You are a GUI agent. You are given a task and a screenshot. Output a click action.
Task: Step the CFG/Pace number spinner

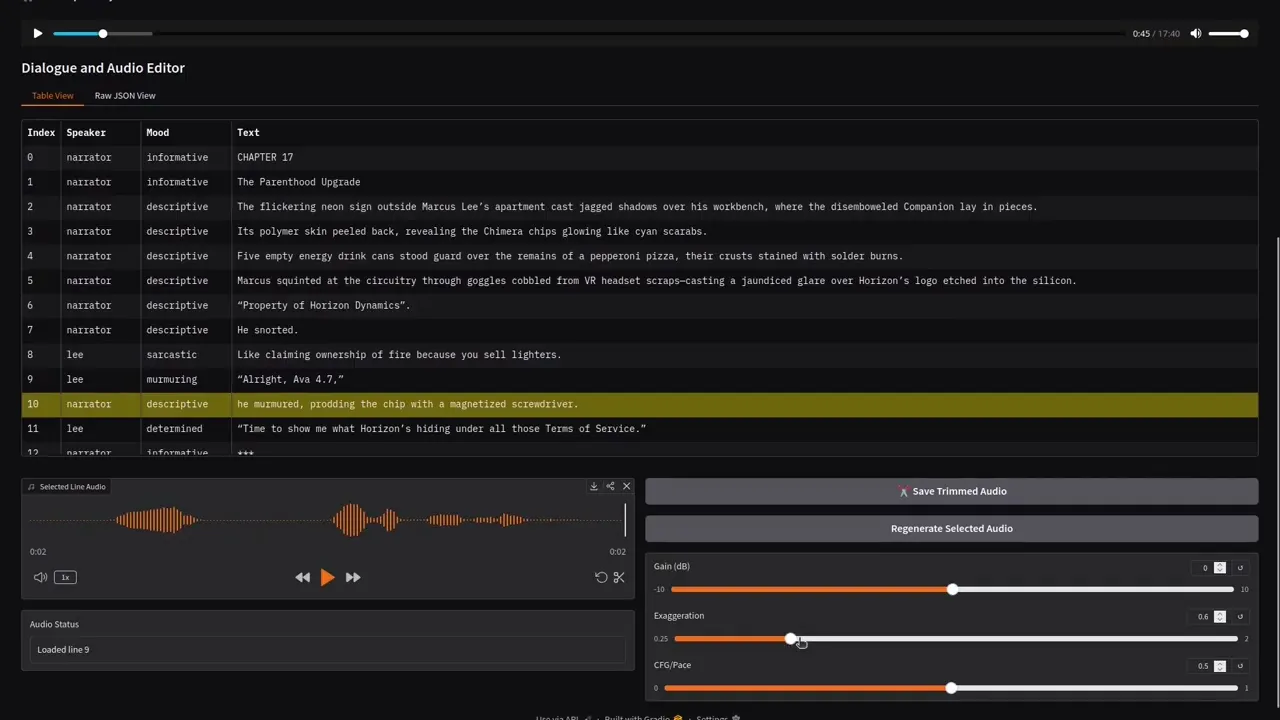(x=1220, y=666)
